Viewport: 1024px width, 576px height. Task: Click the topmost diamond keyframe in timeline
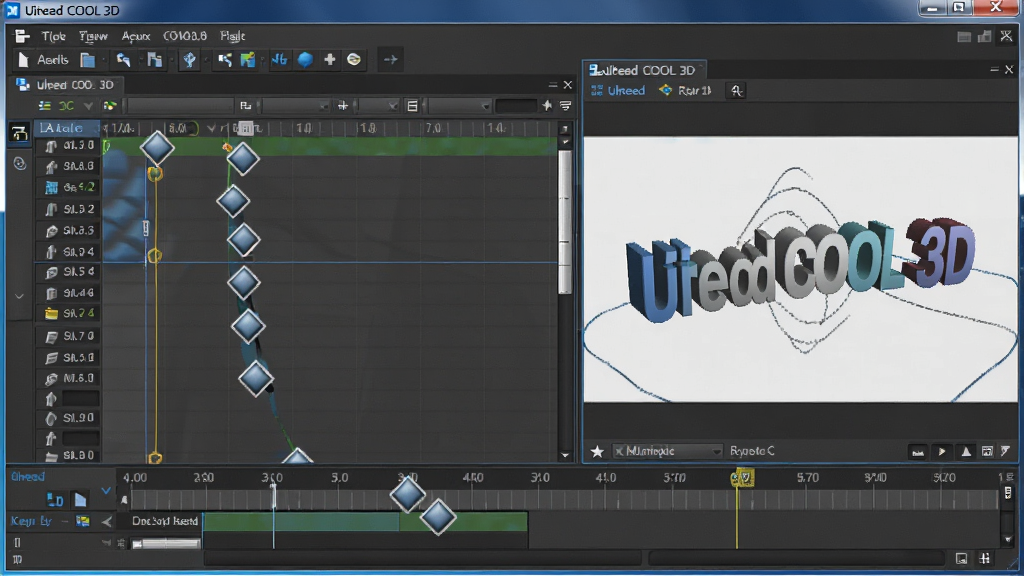click(x=157, y=148)
